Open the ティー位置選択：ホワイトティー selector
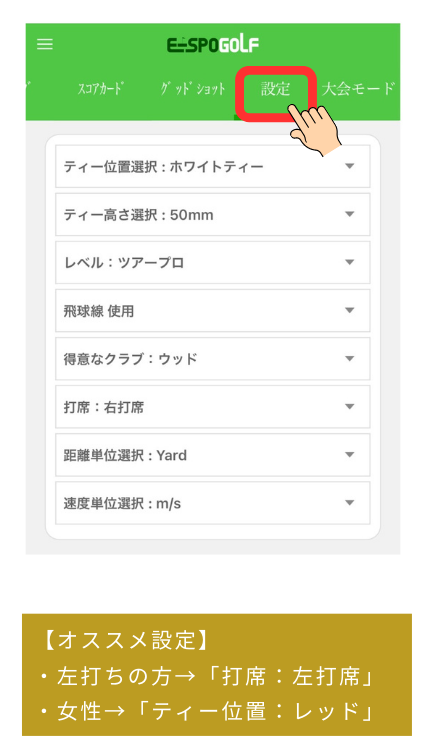 pyautogui.click(x=213, y=166)
